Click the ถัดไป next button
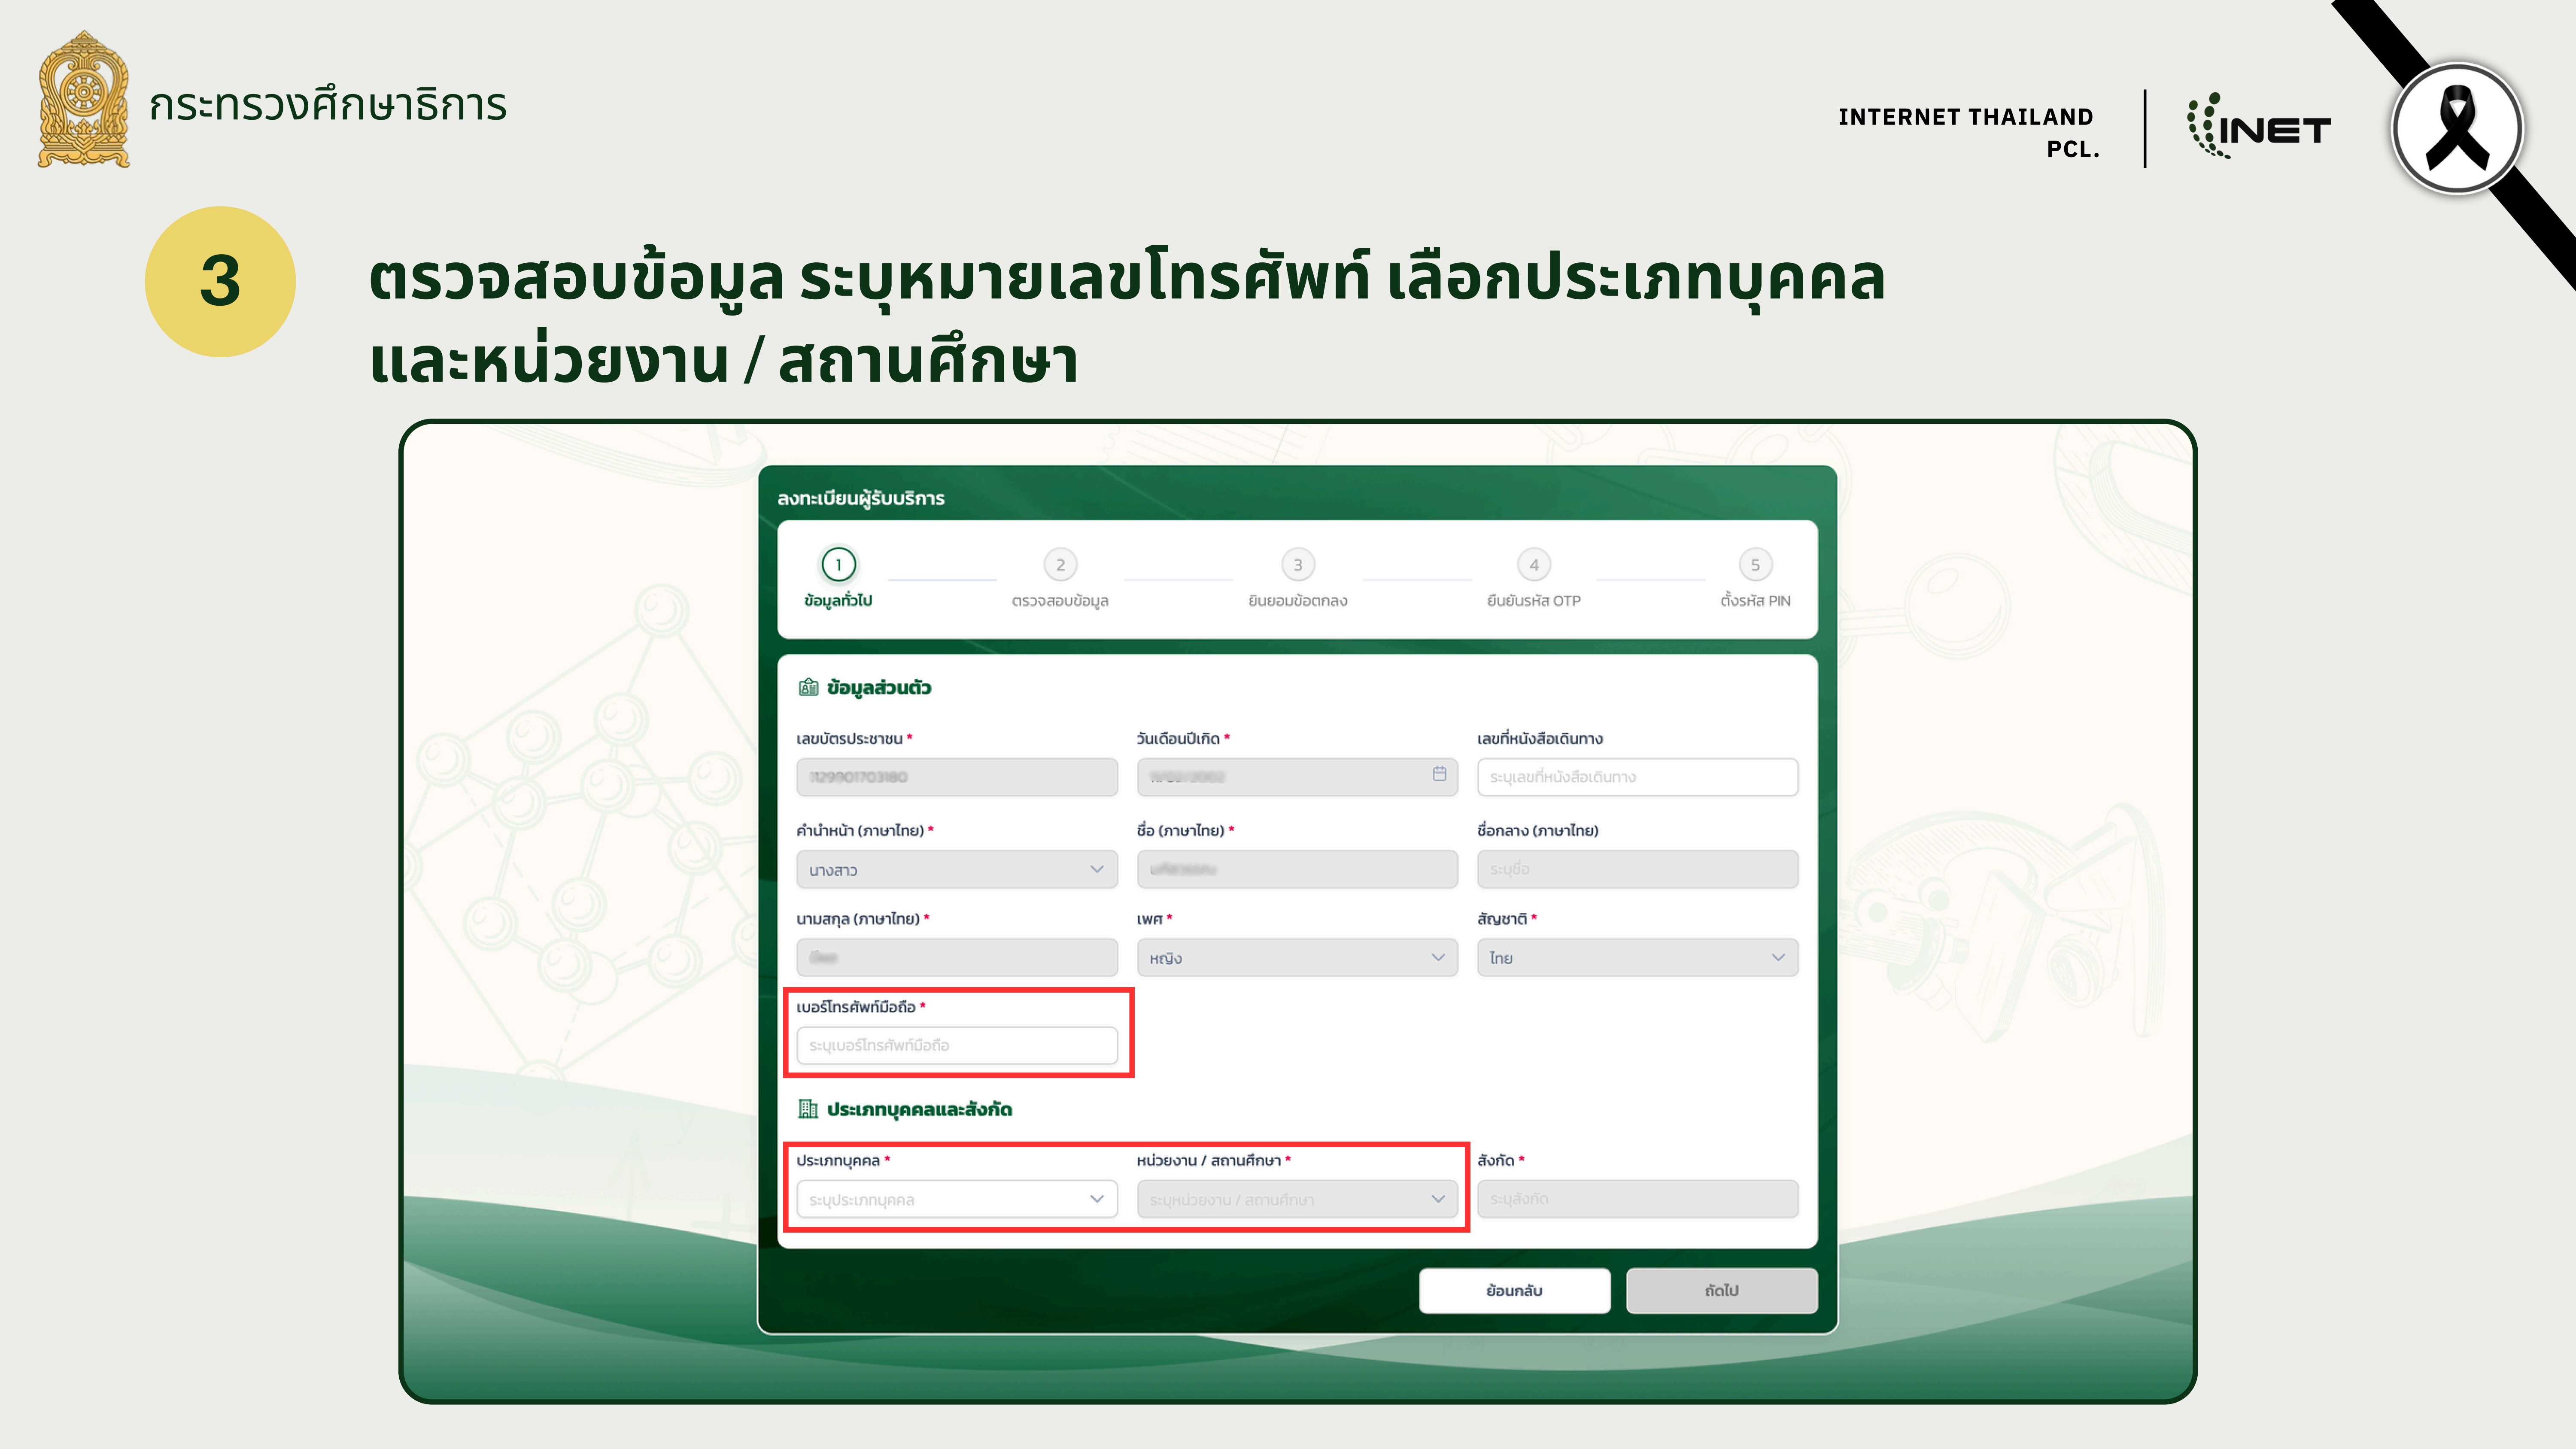 [1722, 1291]
